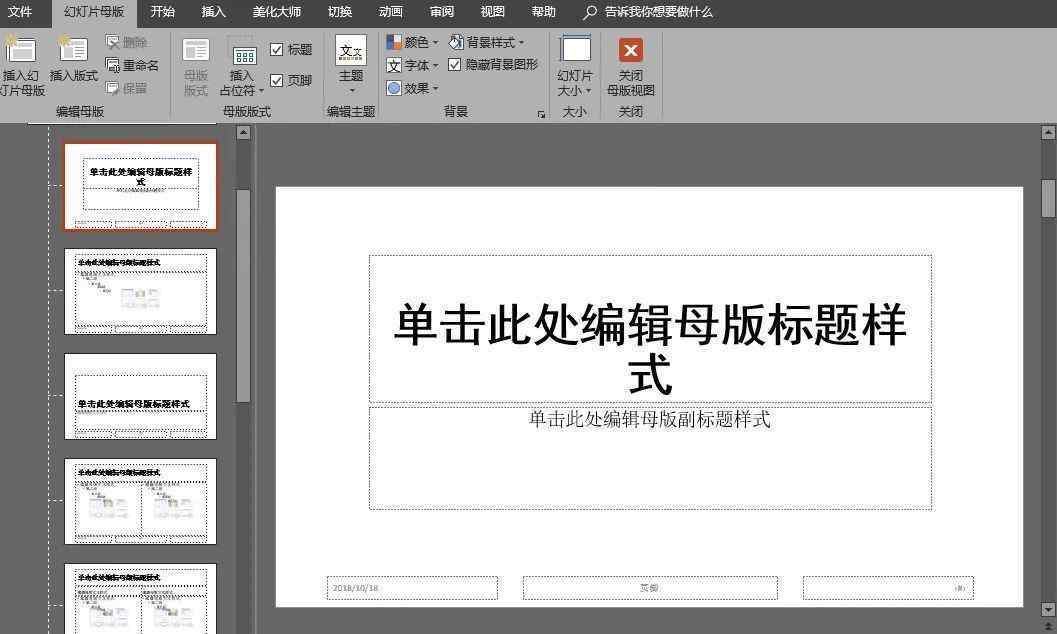Open the 美化大师 tab
The height and width of the screenshot is (634, 1057).
click(x=276, y=12)
